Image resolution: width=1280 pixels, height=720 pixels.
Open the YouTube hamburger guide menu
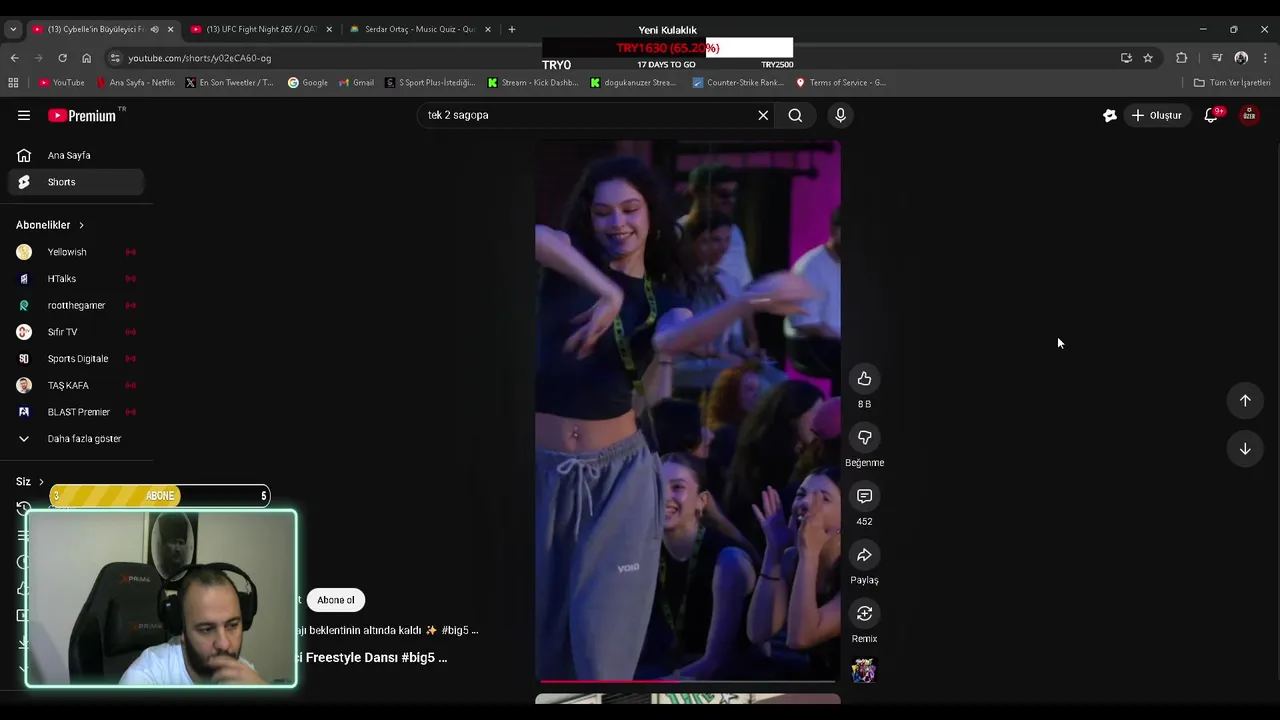coord(24,115)
